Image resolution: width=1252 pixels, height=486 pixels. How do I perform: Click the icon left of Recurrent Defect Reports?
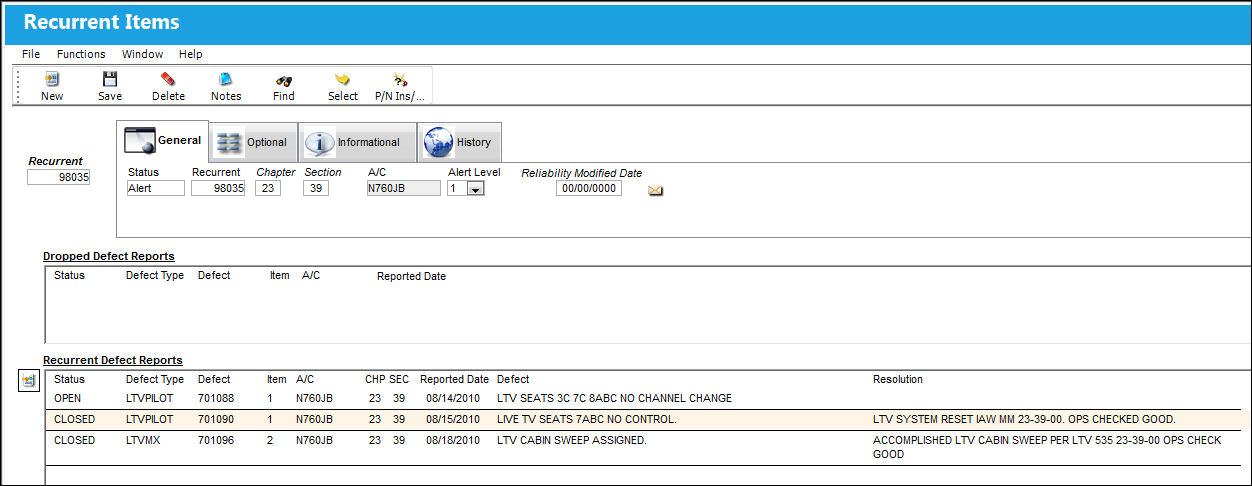point(28,380)
